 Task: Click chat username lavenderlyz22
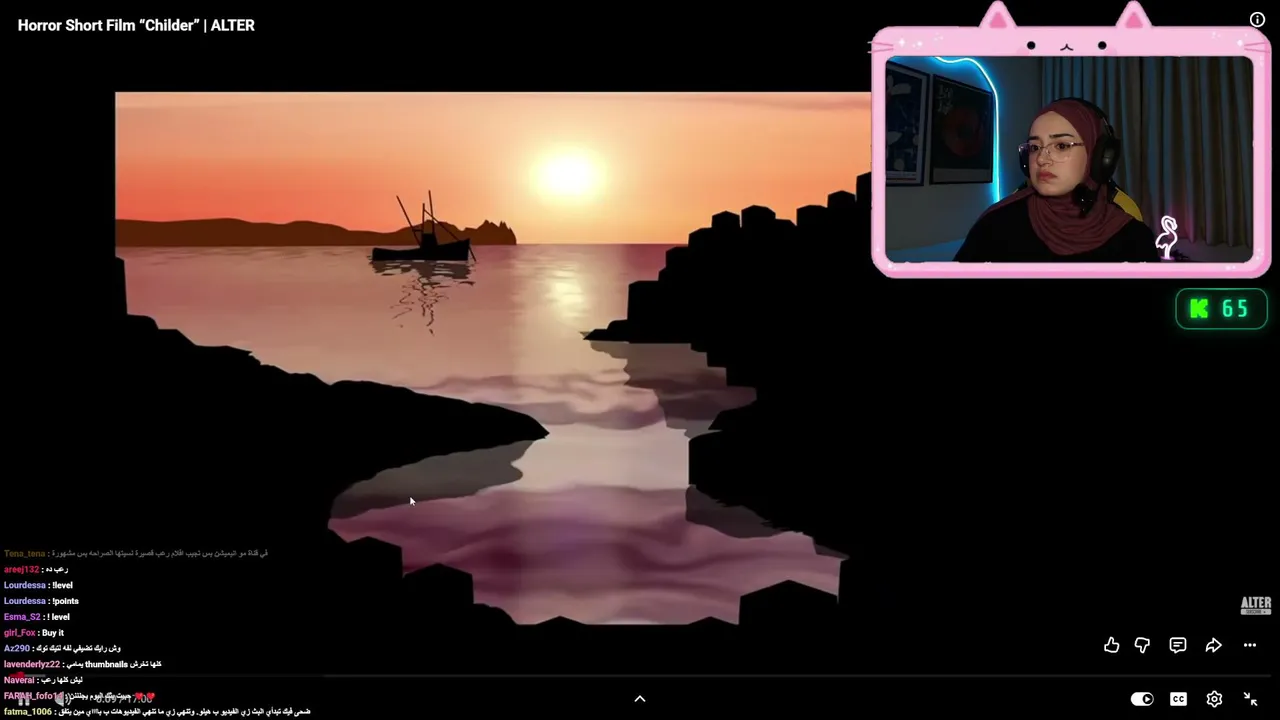coord(32,664)
